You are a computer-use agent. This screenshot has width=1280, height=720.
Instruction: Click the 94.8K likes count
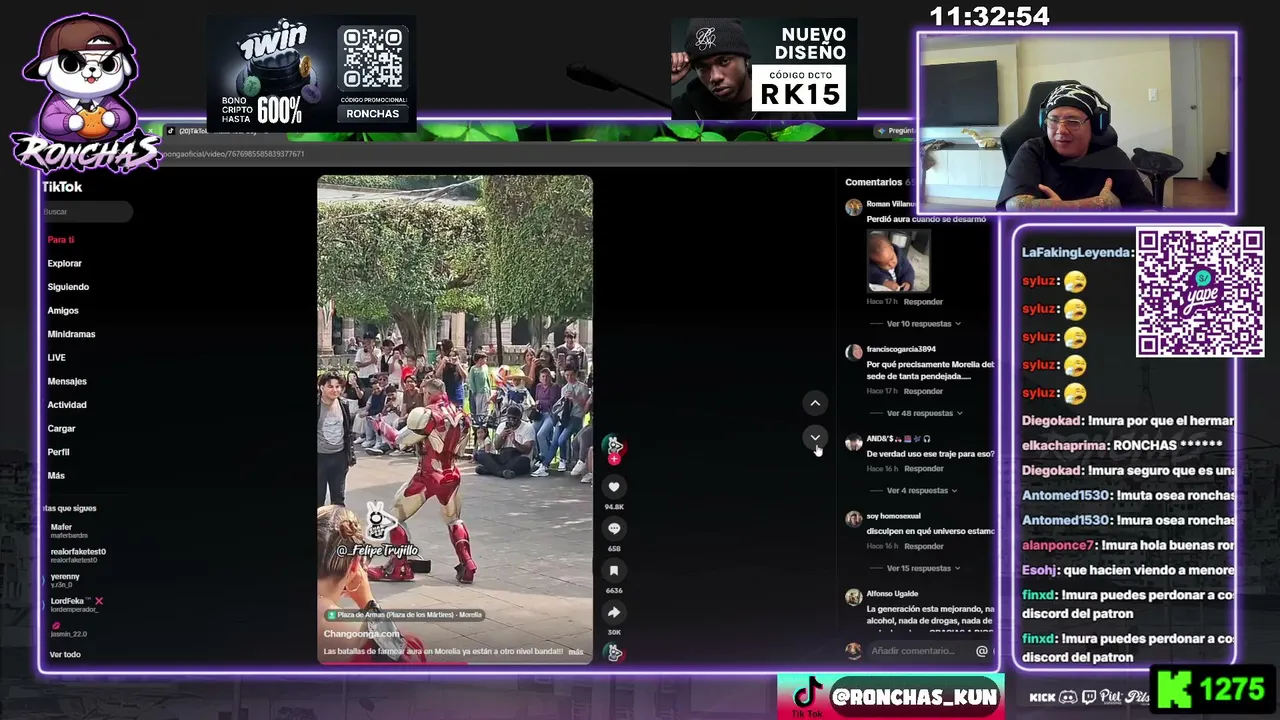pos(614,507)
